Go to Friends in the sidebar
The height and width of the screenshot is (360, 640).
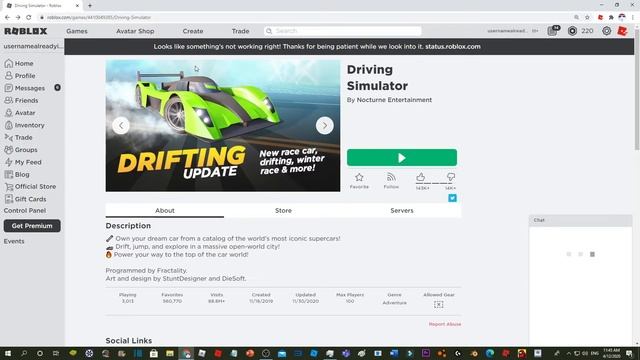tap(21, 100)
